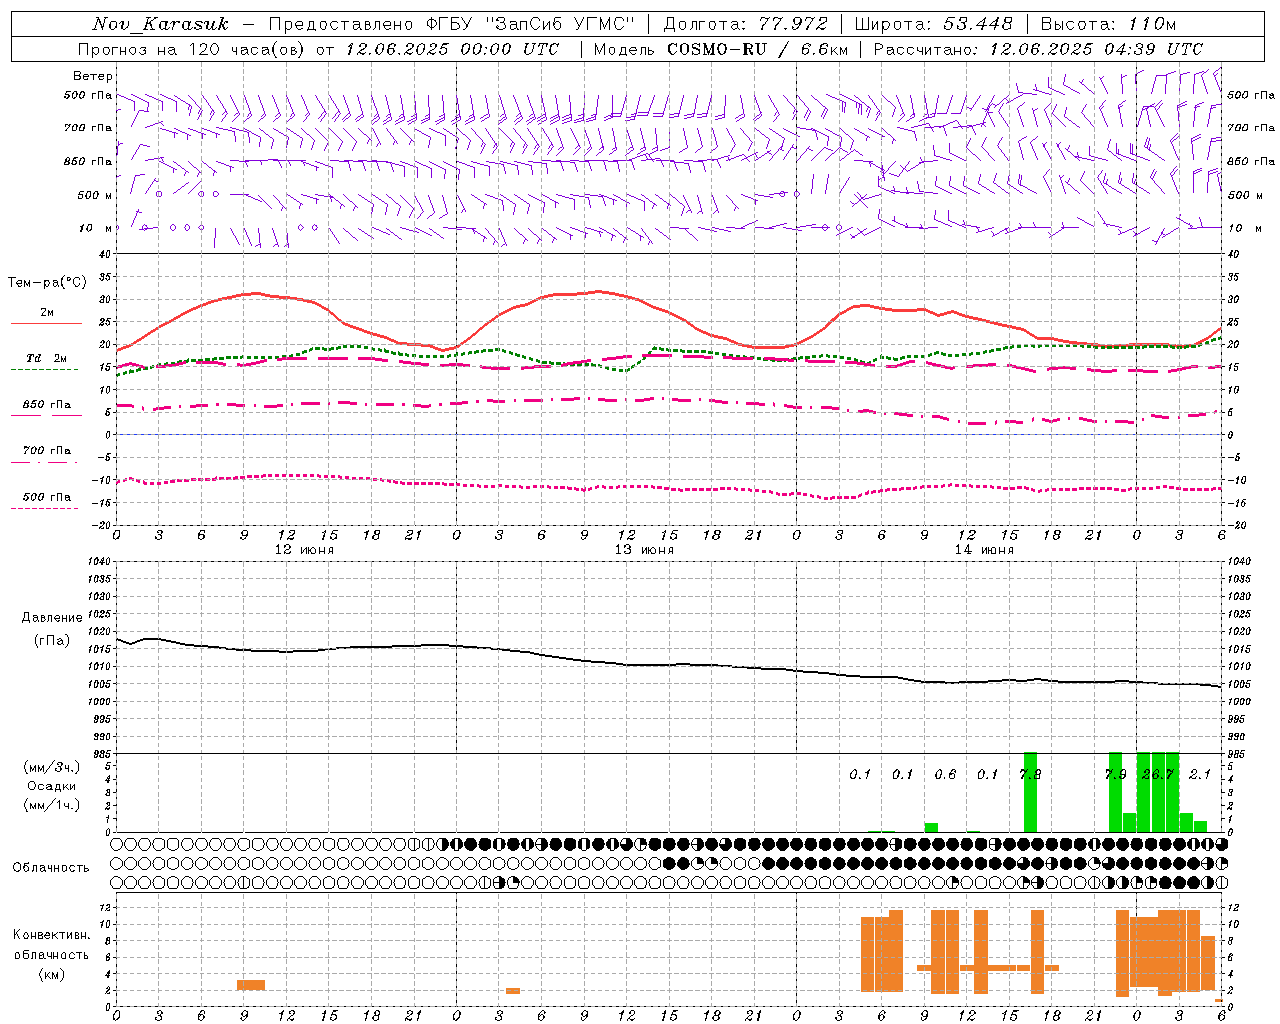Click the 12 июня date label
This screenshot has height=1024, width=1280.
coord(304,550)
